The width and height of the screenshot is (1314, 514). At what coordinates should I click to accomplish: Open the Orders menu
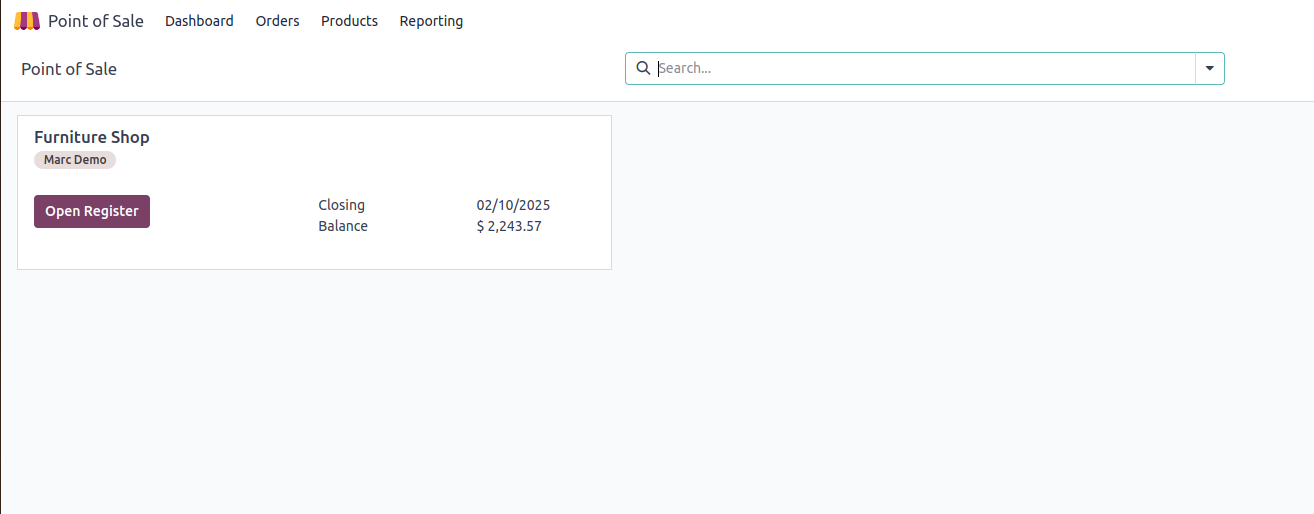tap(277, 21)
